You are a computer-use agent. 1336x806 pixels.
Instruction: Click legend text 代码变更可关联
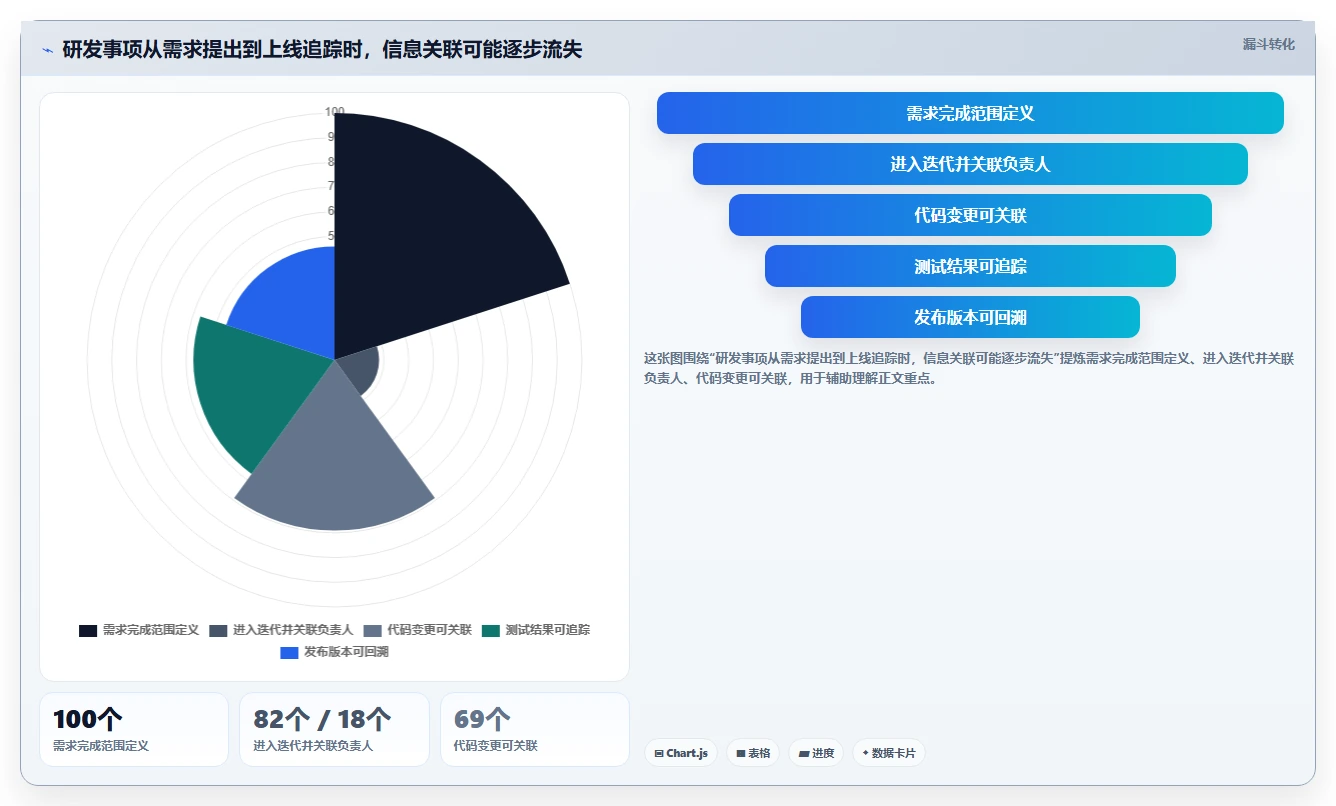click(429, 631)
